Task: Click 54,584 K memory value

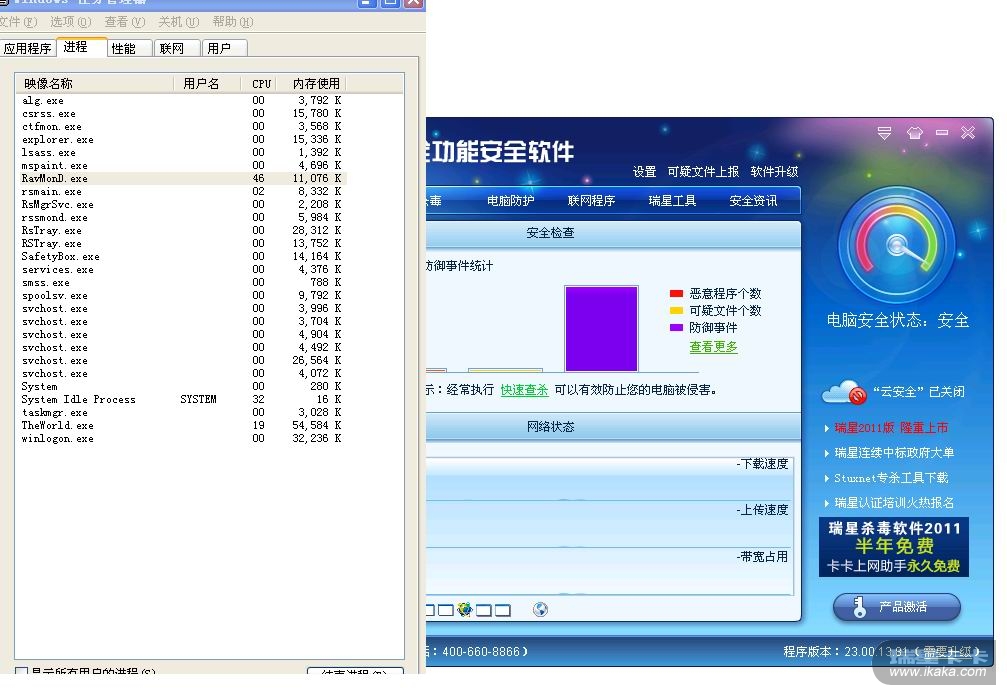Action: [317, 426]
